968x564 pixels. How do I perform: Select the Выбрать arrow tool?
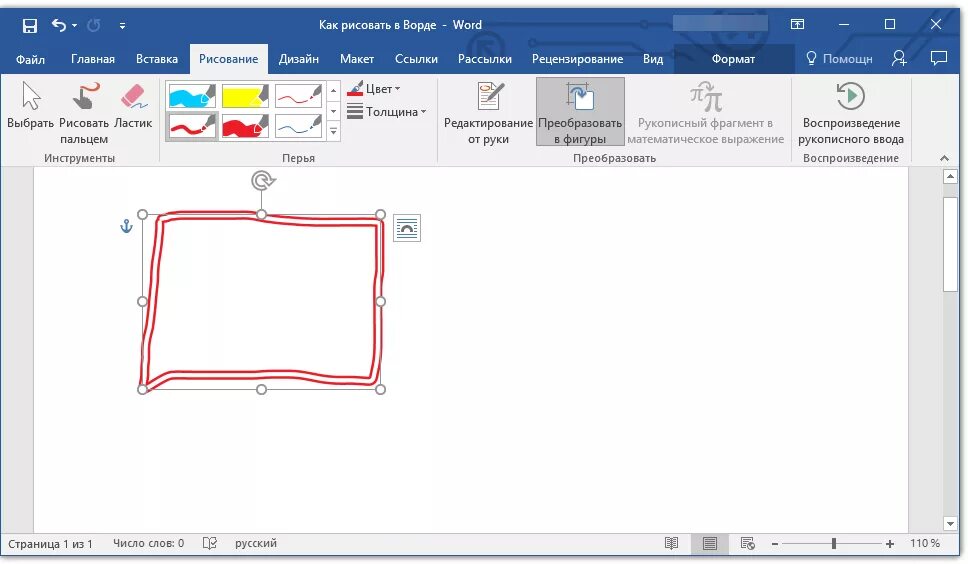[x=30, y=106]
